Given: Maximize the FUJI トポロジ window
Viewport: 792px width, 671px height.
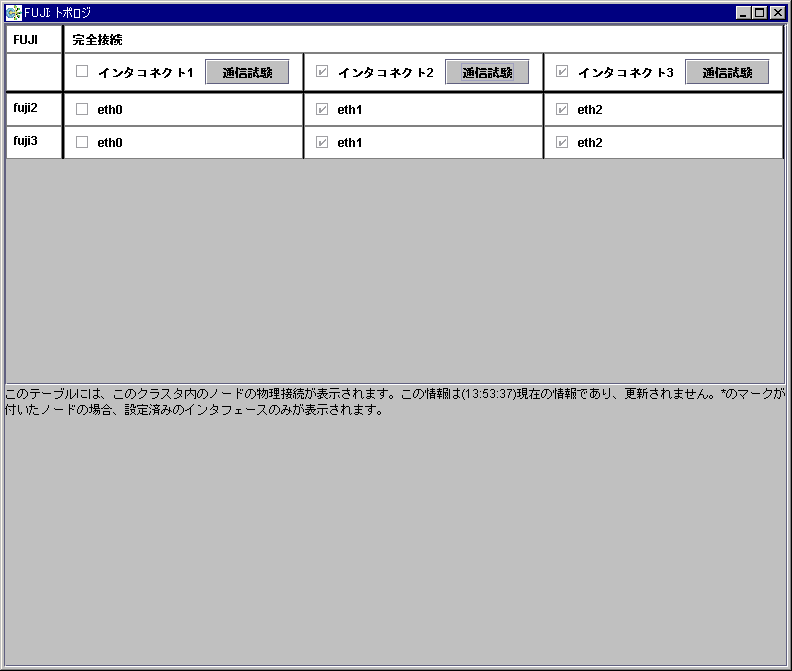Looking at the screenshot, I should coord(760,13).
